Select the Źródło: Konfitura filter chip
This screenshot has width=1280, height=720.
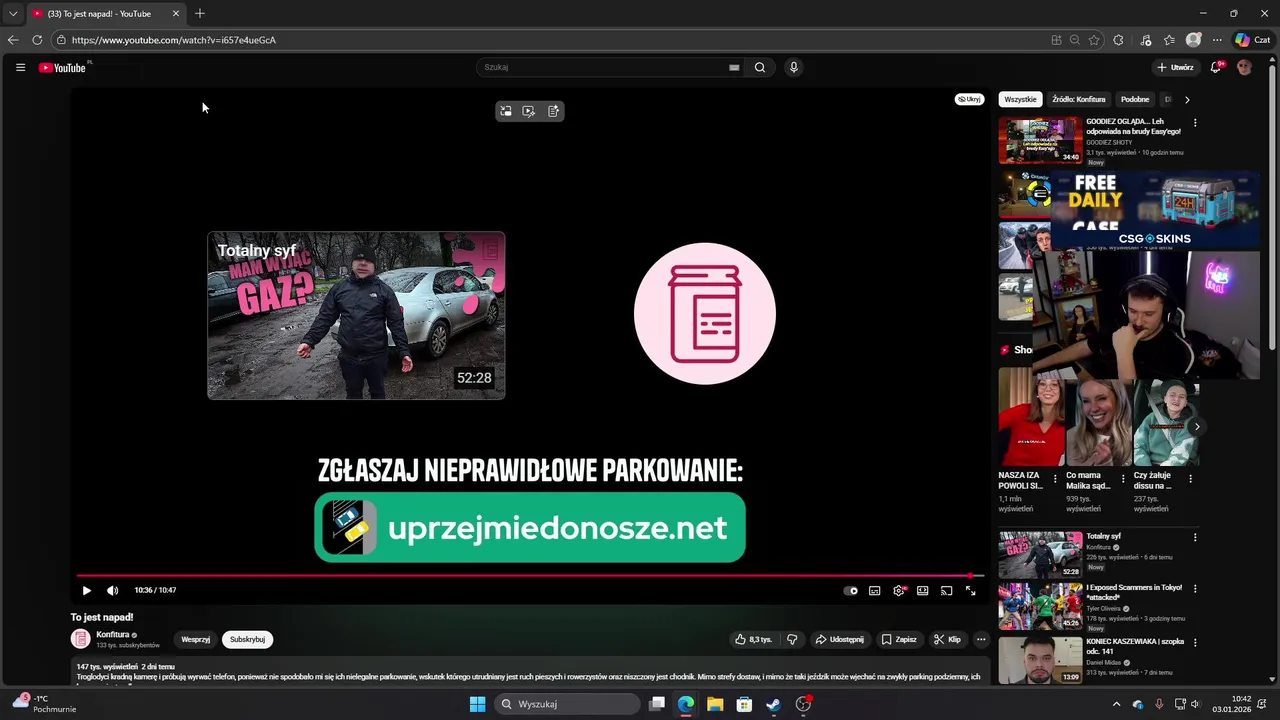(x=1079, y=99)
